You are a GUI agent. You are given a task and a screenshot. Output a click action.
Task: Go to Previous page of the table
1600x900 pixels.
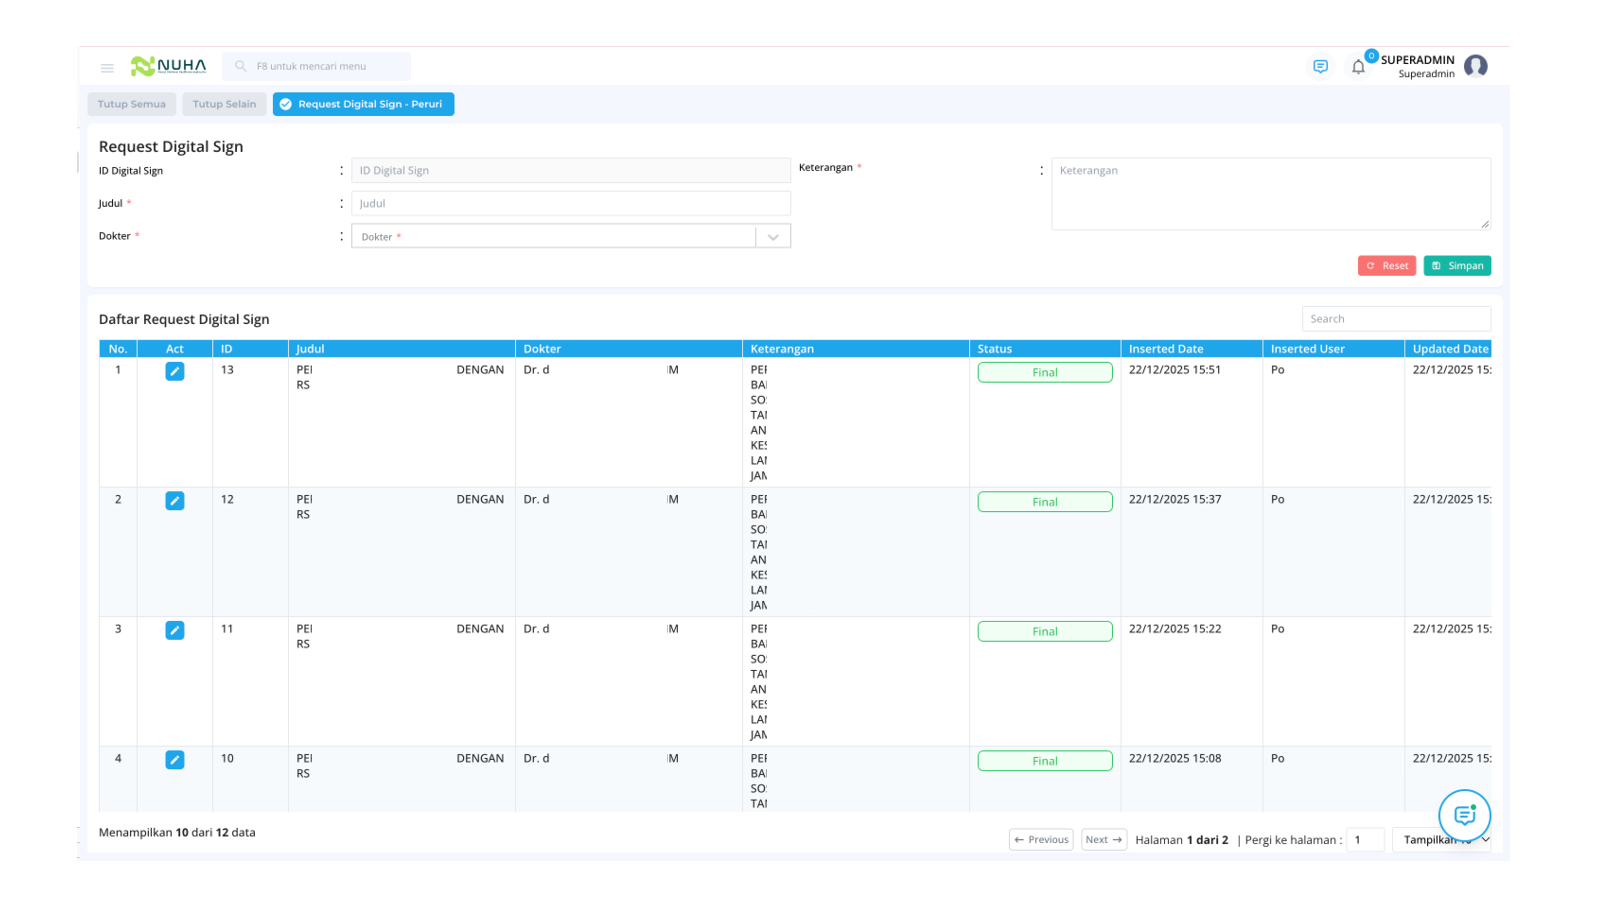pyautogui.click(x=1041, y=840)
